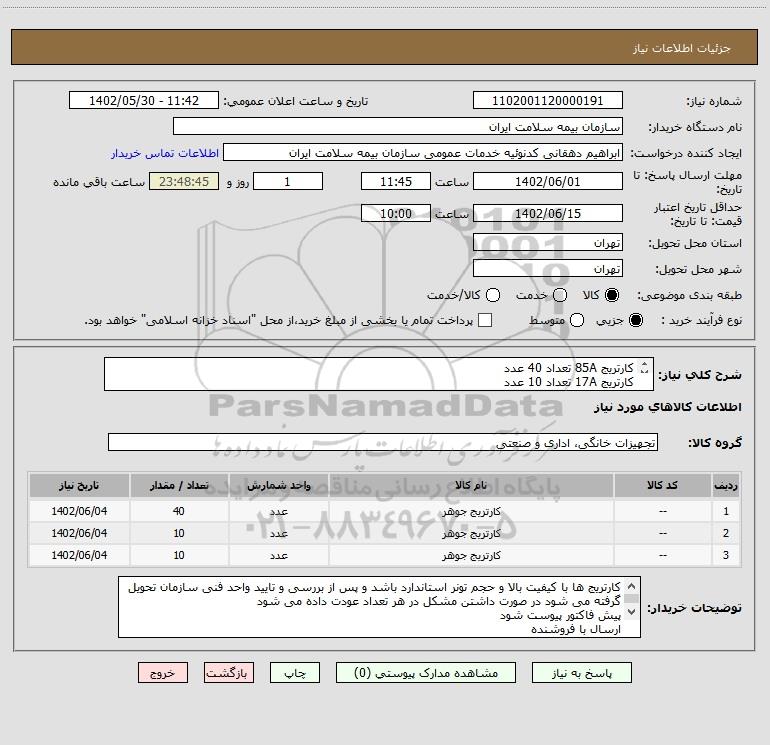Click the کد کالا column header

point(662,485)
